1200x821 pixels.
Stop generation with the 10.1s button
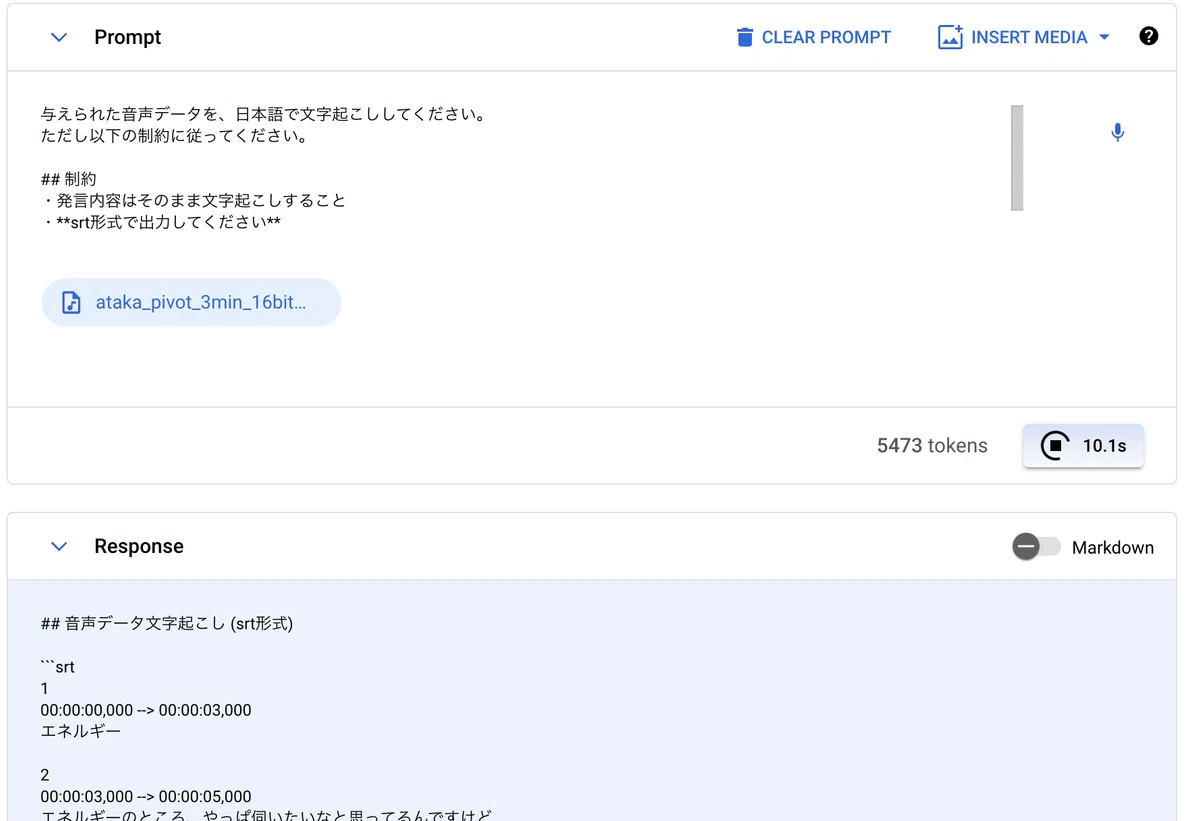click(x=1083, y=446)
